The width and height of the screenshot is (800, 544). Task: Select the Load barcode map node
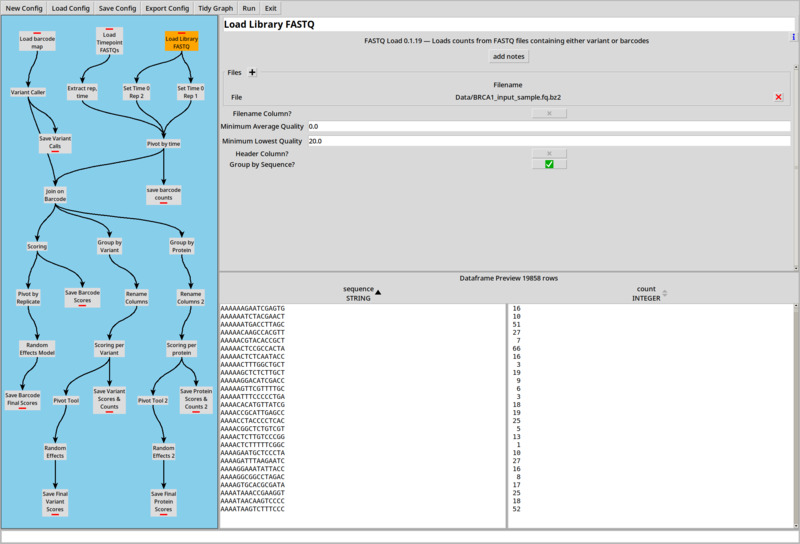point(37,42)
